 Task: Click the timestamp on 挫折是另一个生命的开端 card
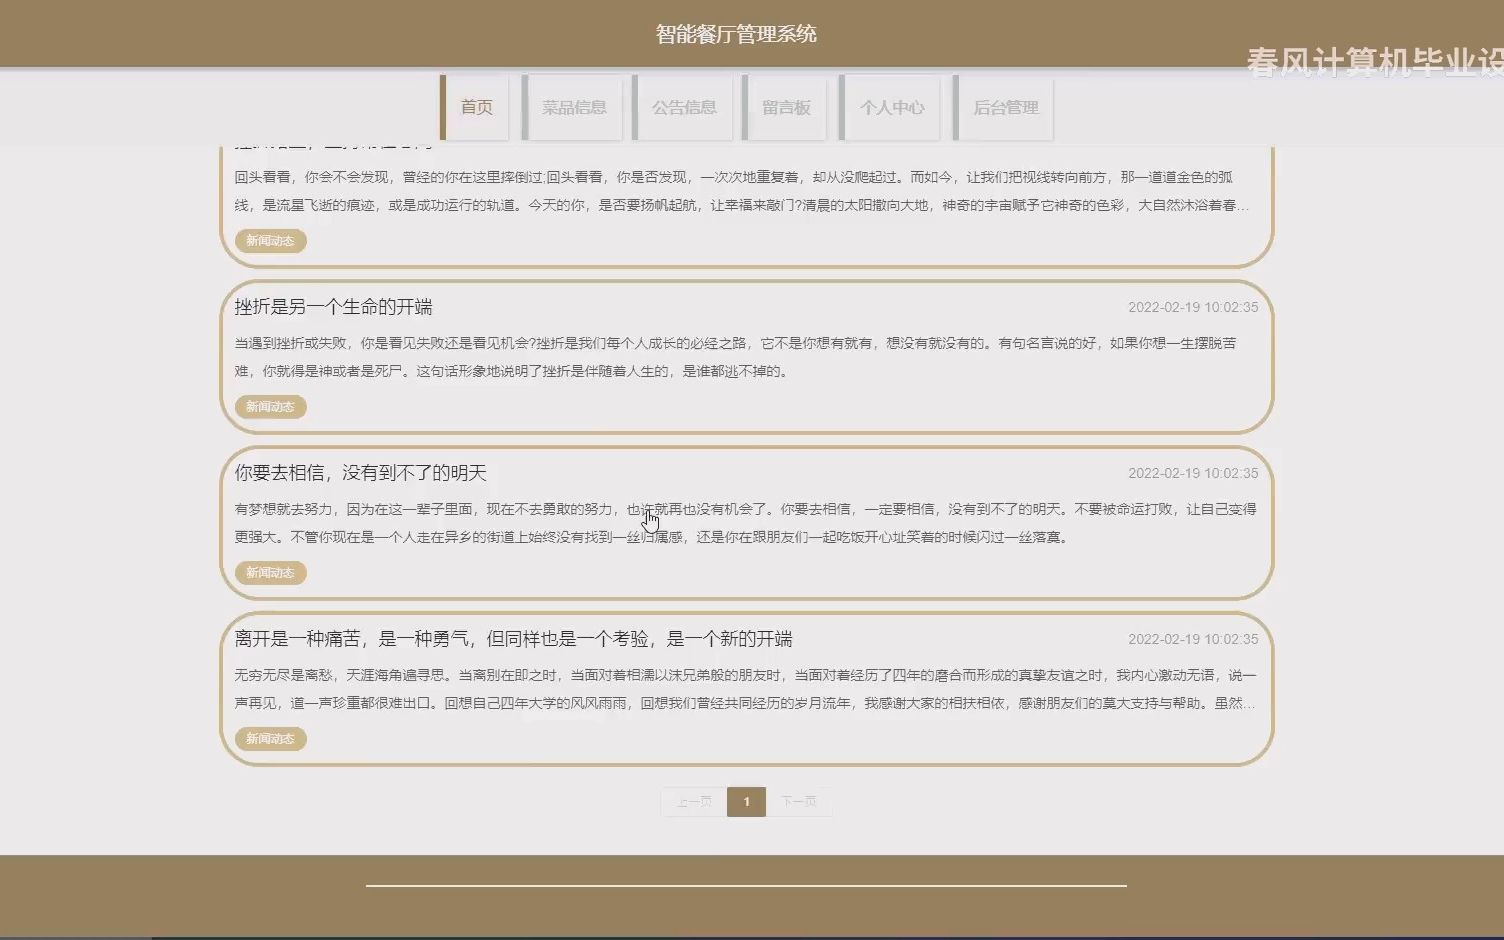(x=1193, y=307)
